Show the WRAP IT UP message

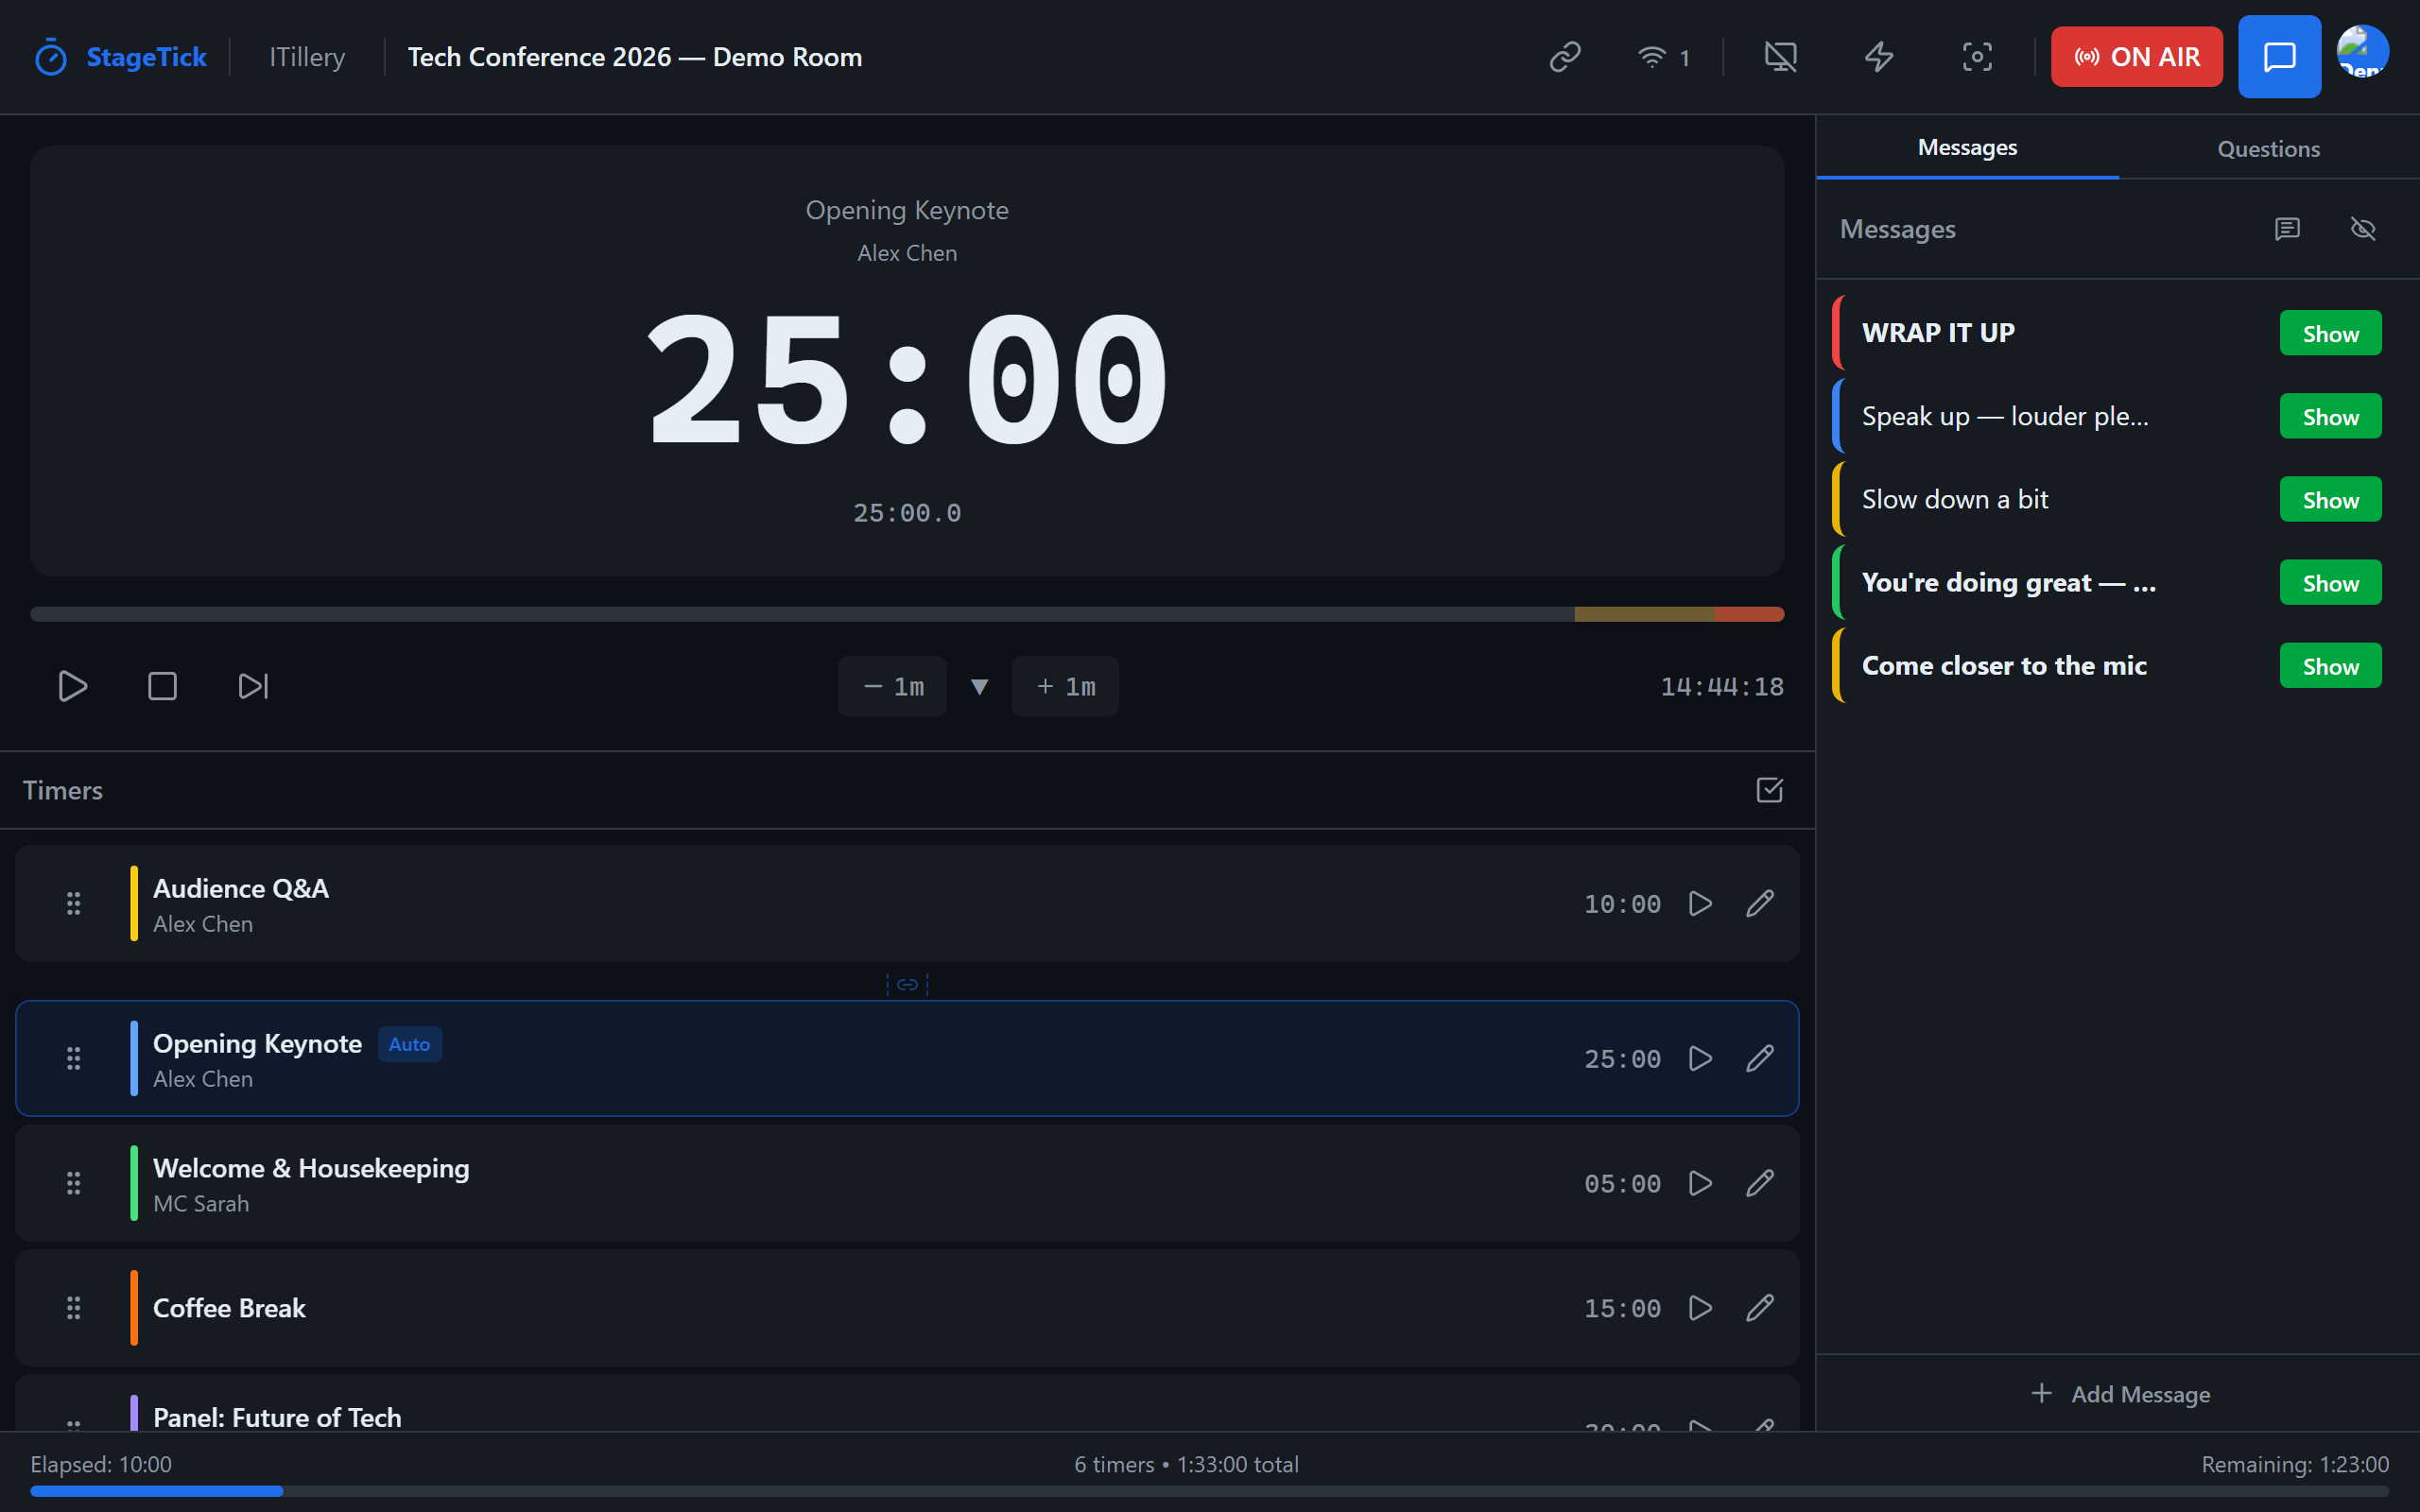click(2330, 334)
